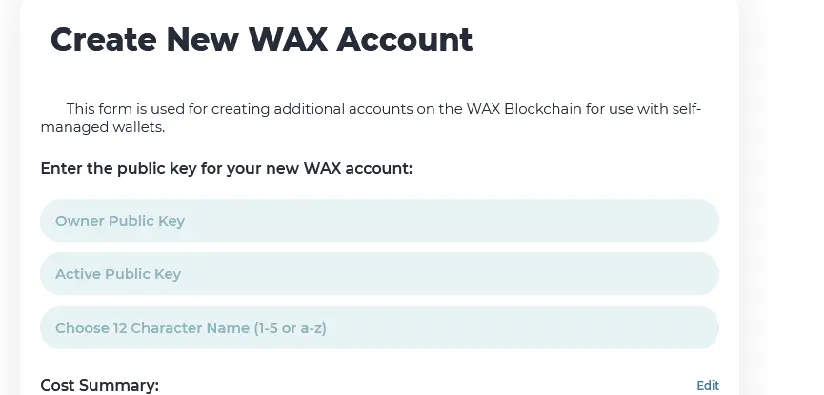824x395 pixels.
Task: Click 'managed wallets' in the description
Action: (x=102, y=127)
